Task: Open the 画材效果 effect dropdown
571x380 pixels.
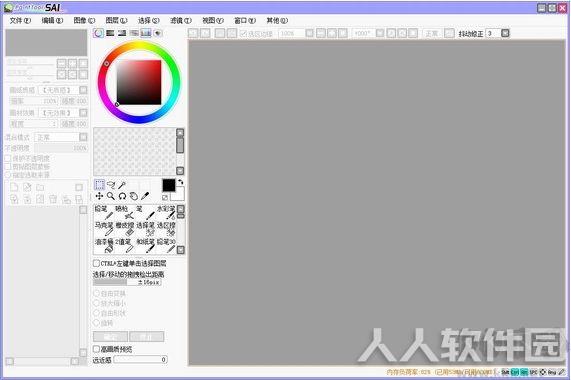Action: 83,113
